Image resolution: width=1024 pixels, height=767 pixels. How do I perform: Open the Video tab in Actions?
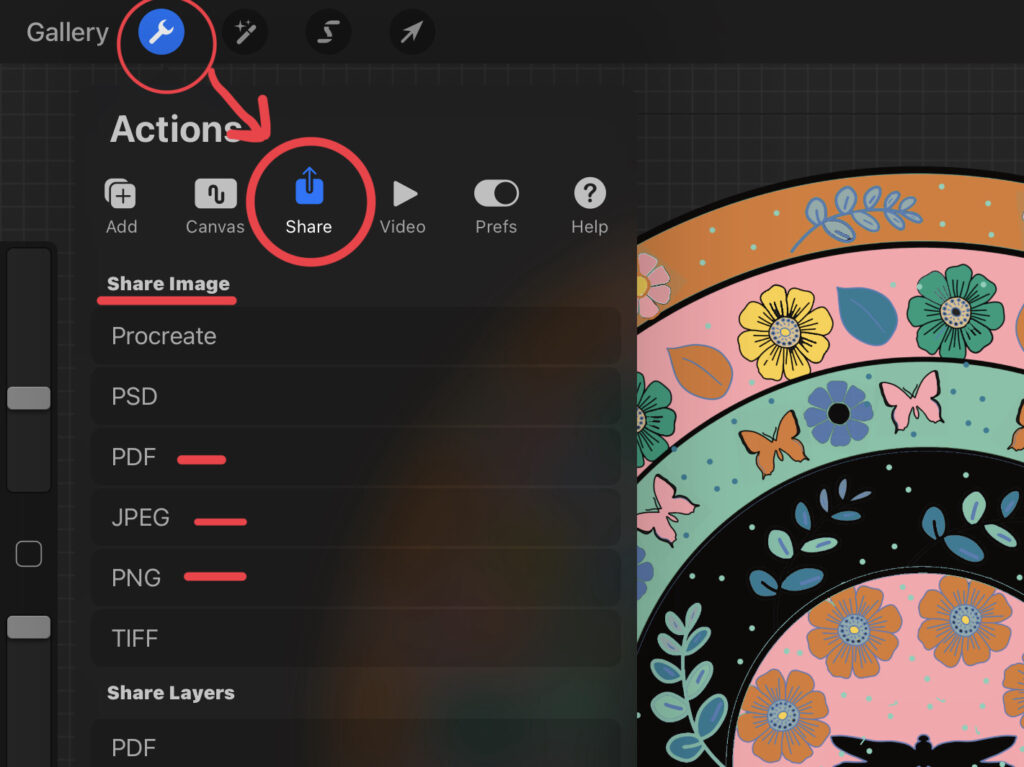[x=403, y=206]
